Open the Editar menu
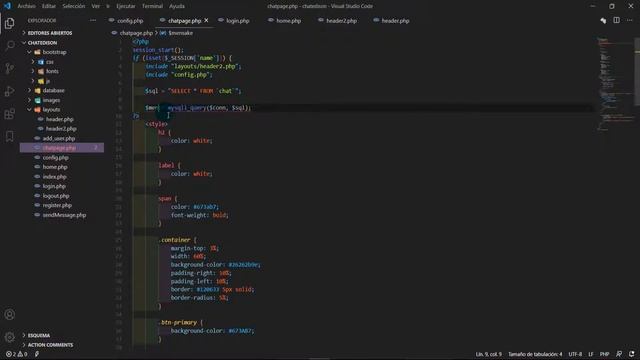Viewport: 640px width, 360px height. tap(49, 6)
